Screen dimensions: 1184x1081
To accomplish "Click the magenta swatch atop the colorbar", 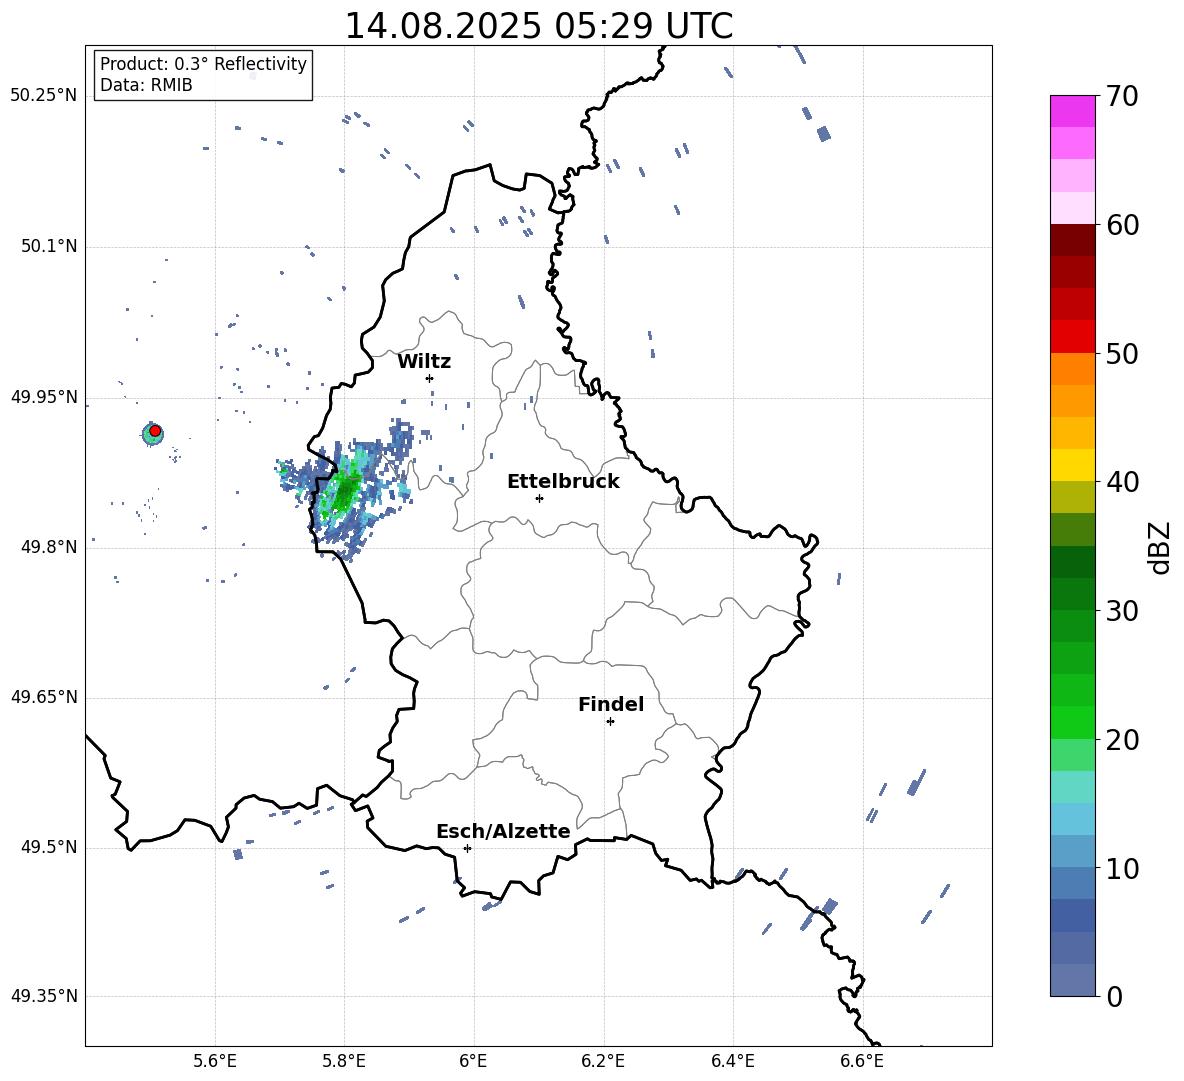I will click(1073, 112).
